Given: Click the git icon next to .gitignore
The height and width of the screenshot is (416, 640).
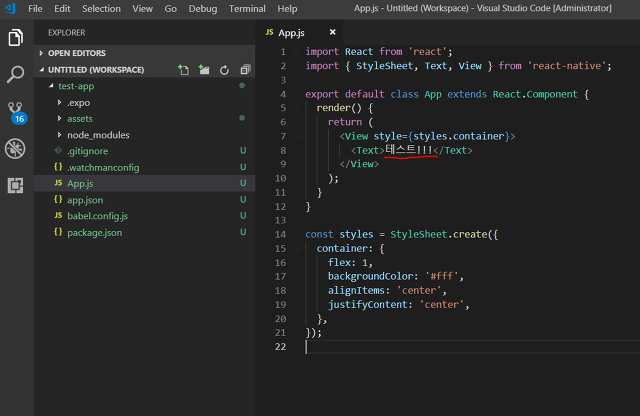Looking at the screenshot, I should (x=58, y=150).
